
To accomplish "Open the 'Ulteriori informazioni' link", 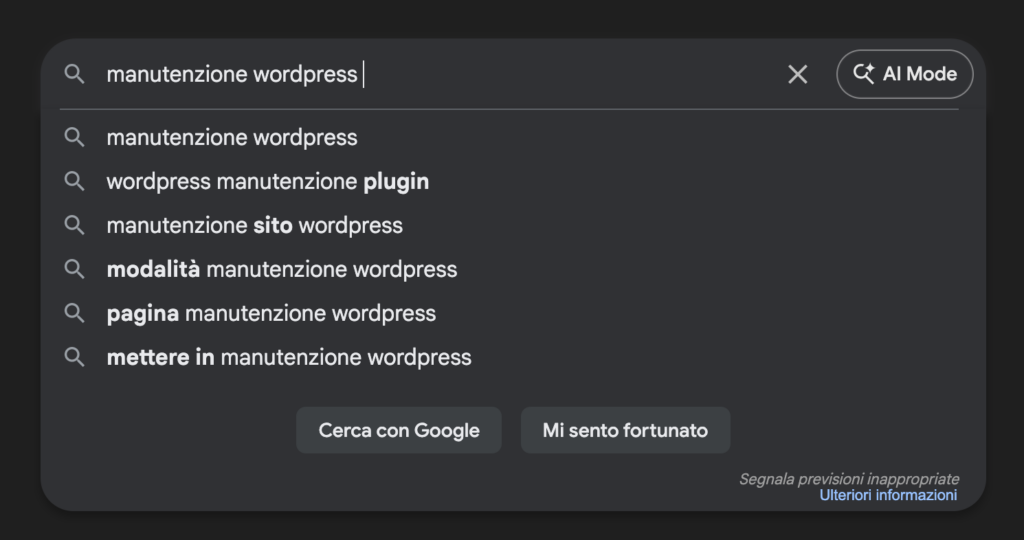I will tap(888, 495).
